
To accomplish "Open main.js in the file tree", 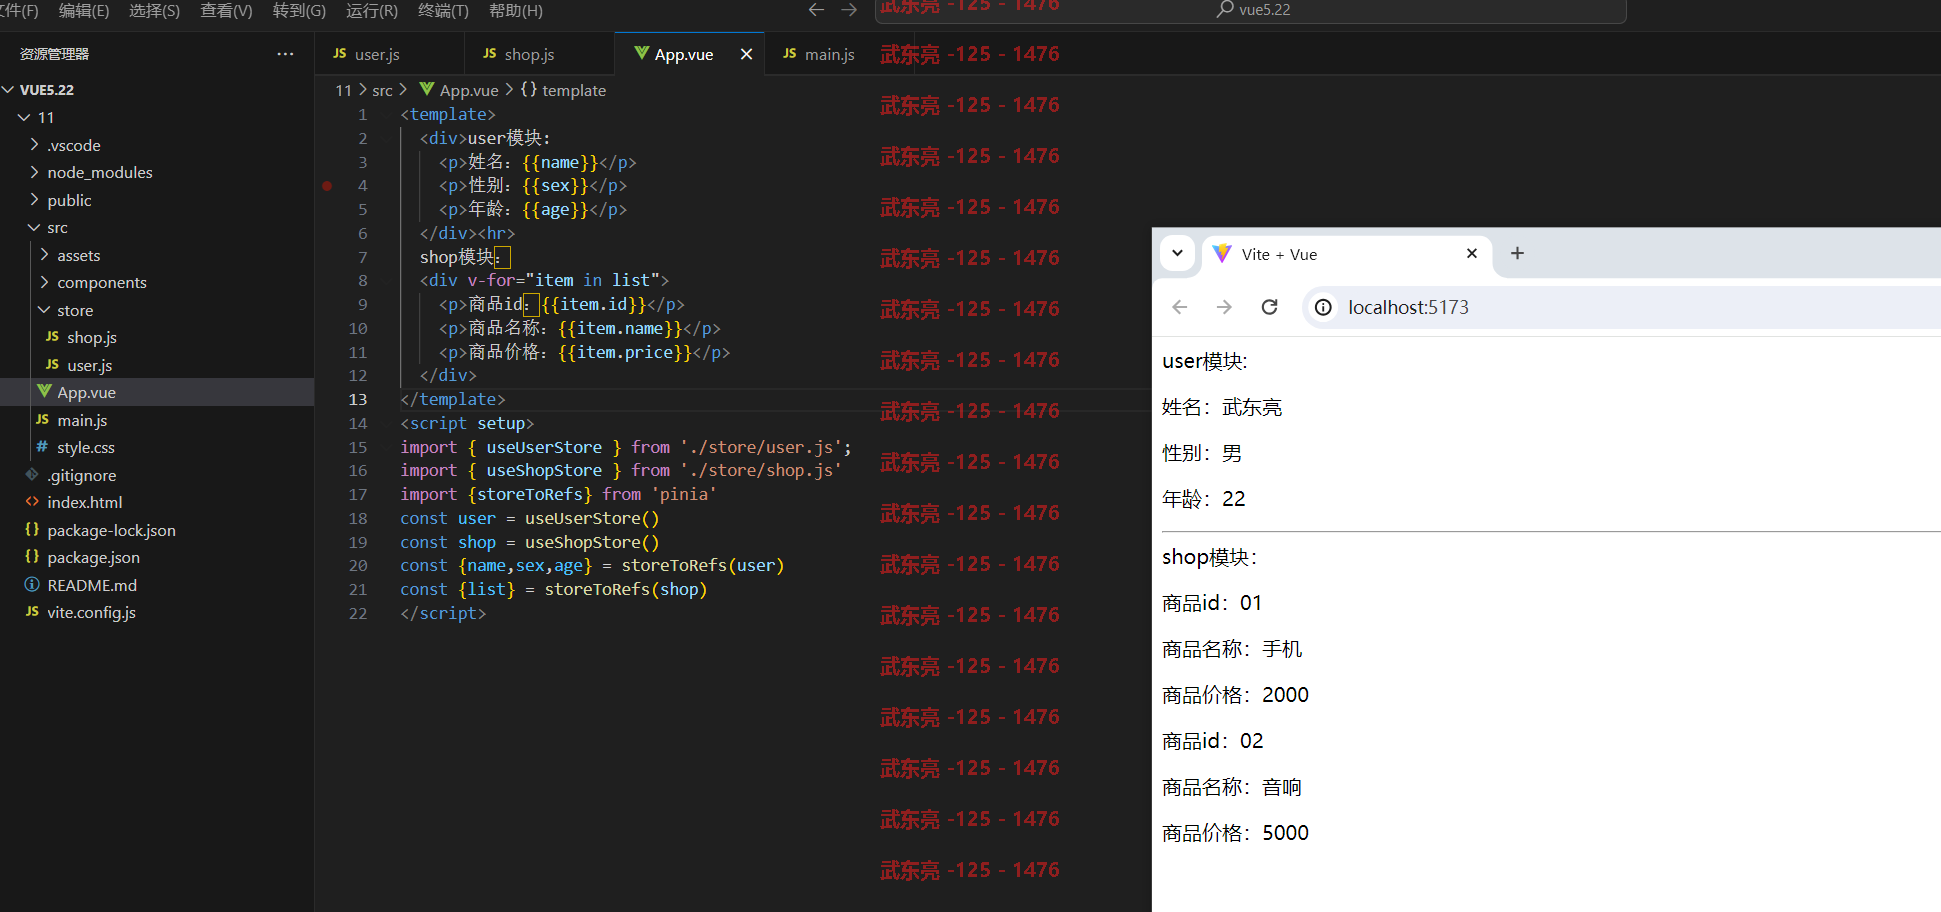I will 157,420.
